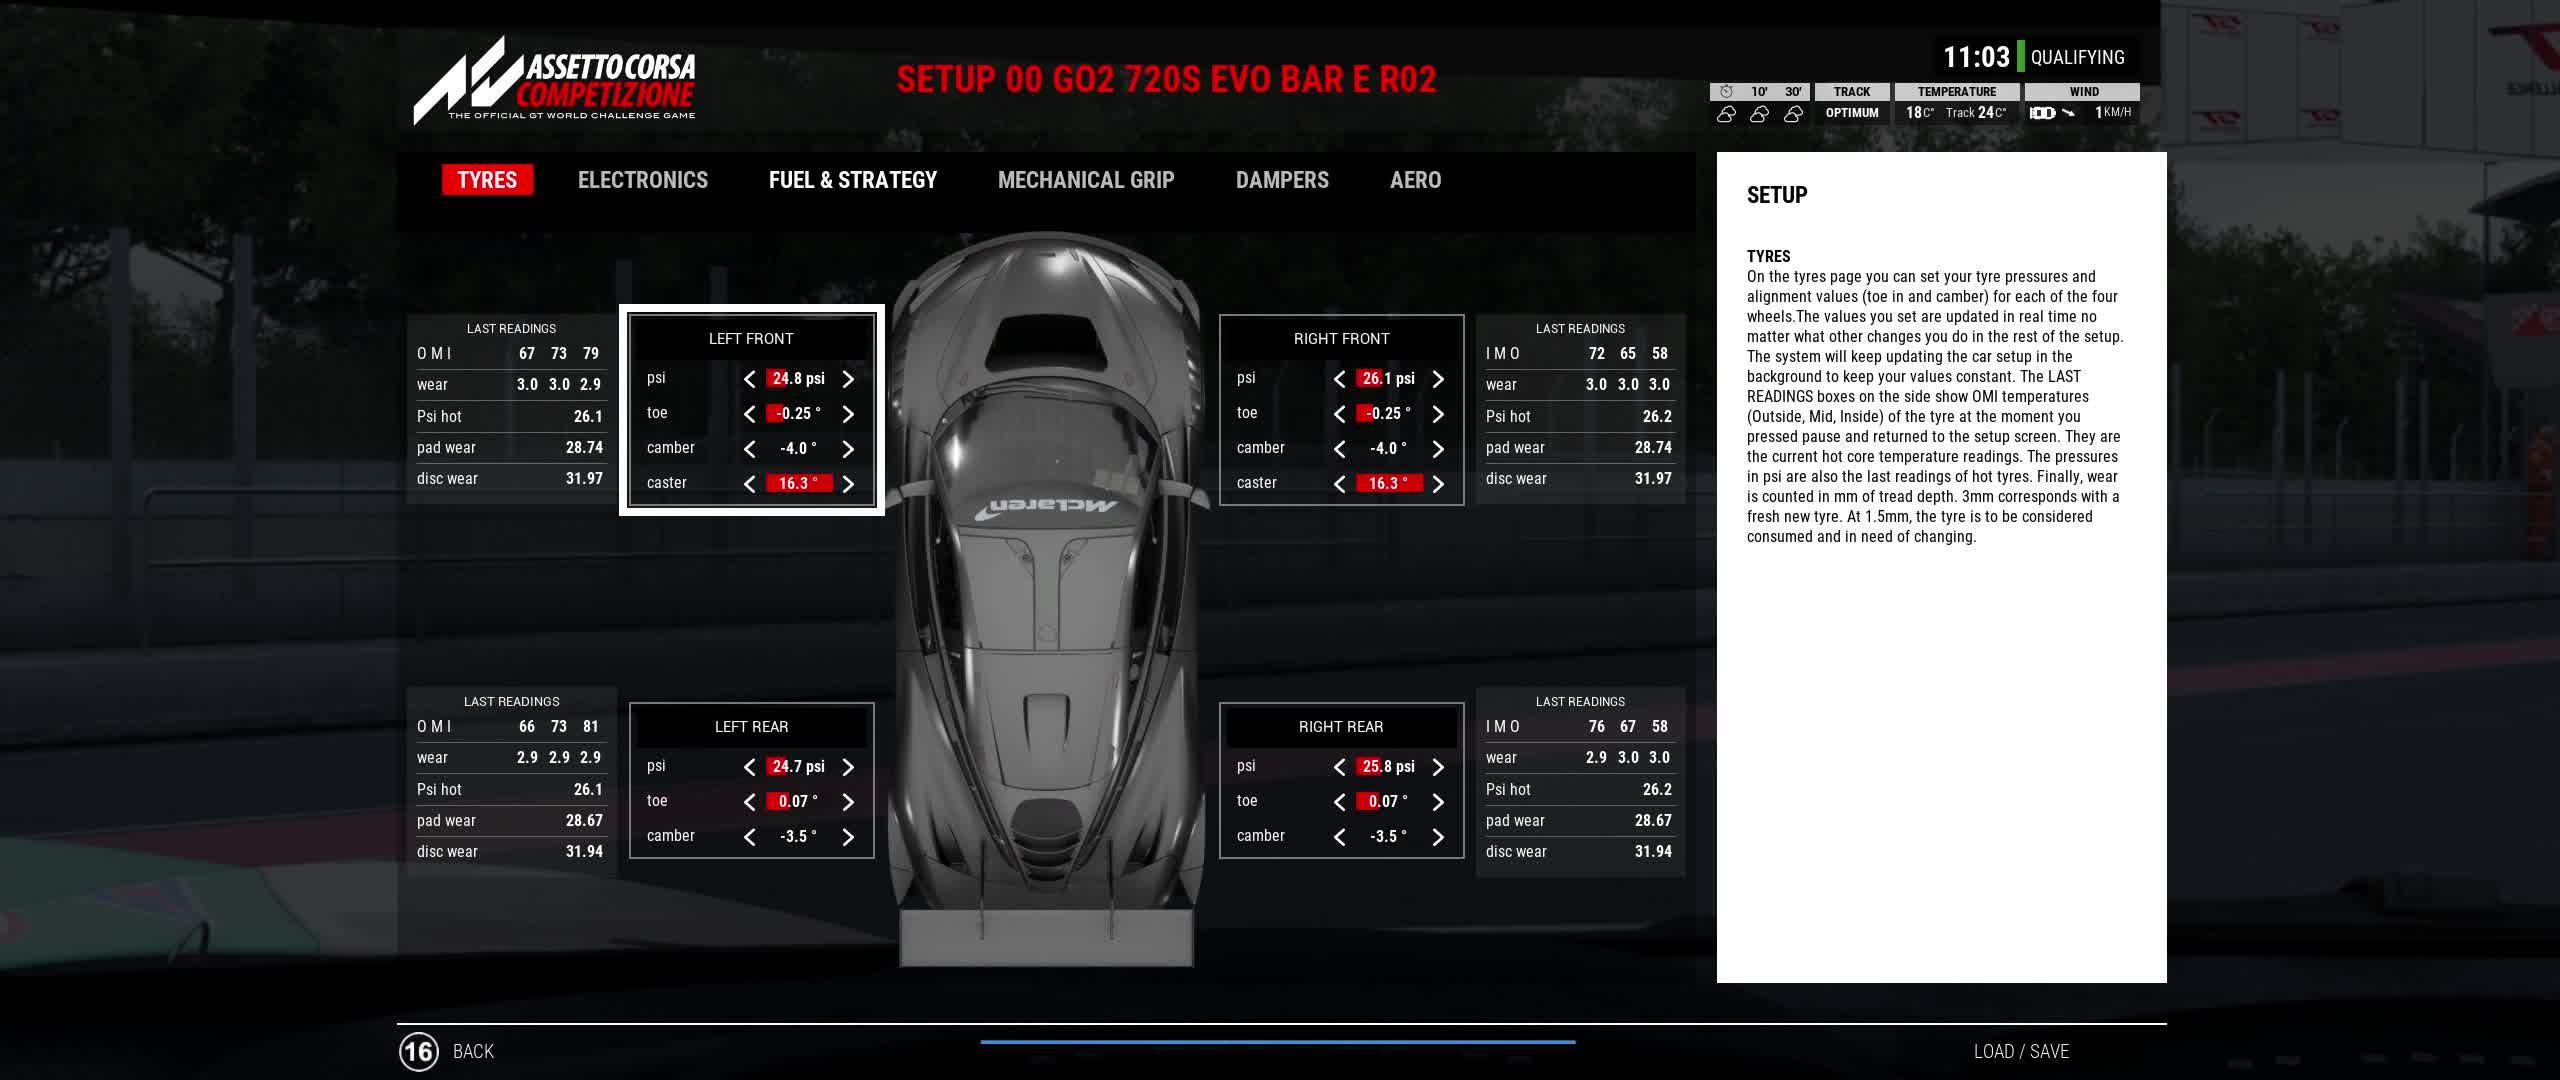Go to Mechanical Grip tab
The height and width of the screenshot is (1080, 2560).
(1085, 180)
